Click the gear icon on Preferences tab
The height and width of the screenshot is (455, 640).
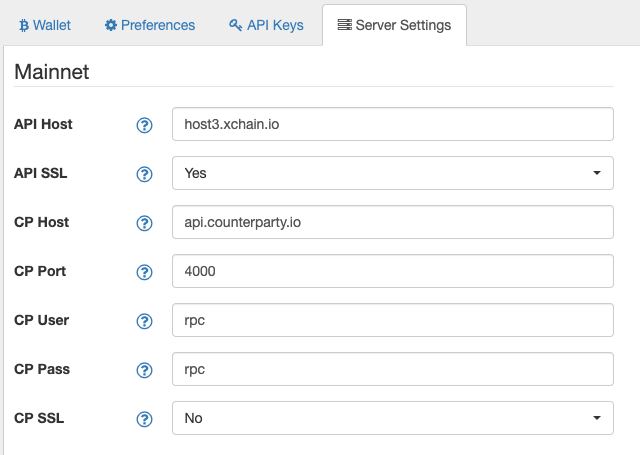click(x=111, y=25)
